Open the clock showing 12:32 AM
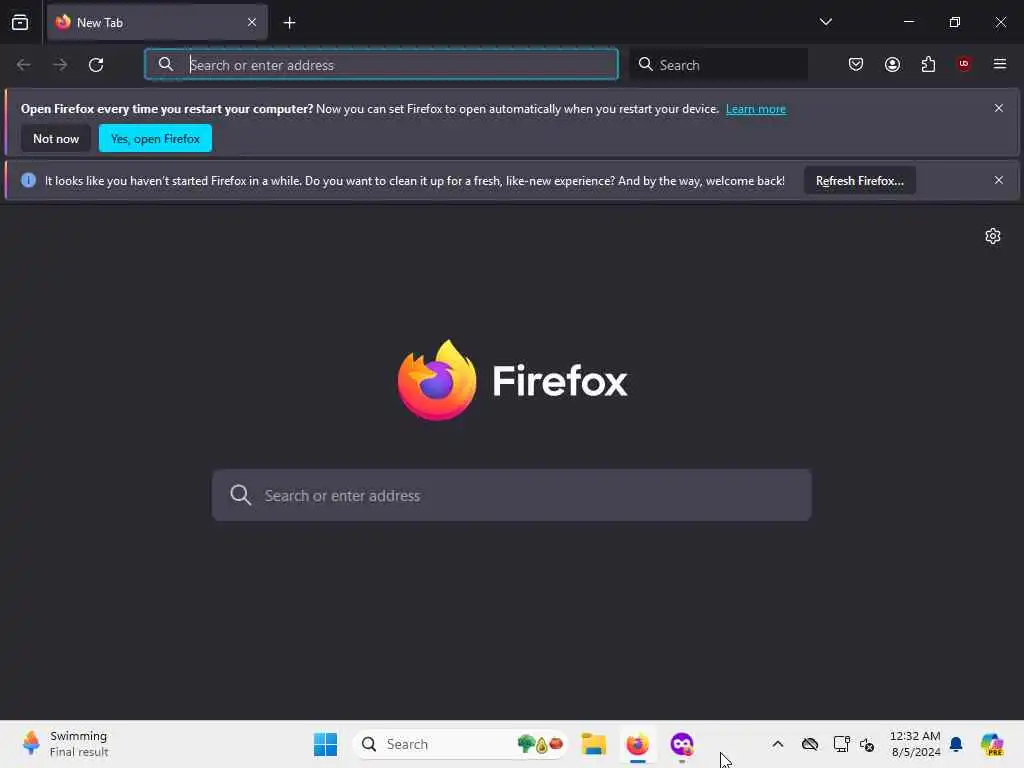The width and height of the screenshot is (1024, 768). tap(915, 744)
